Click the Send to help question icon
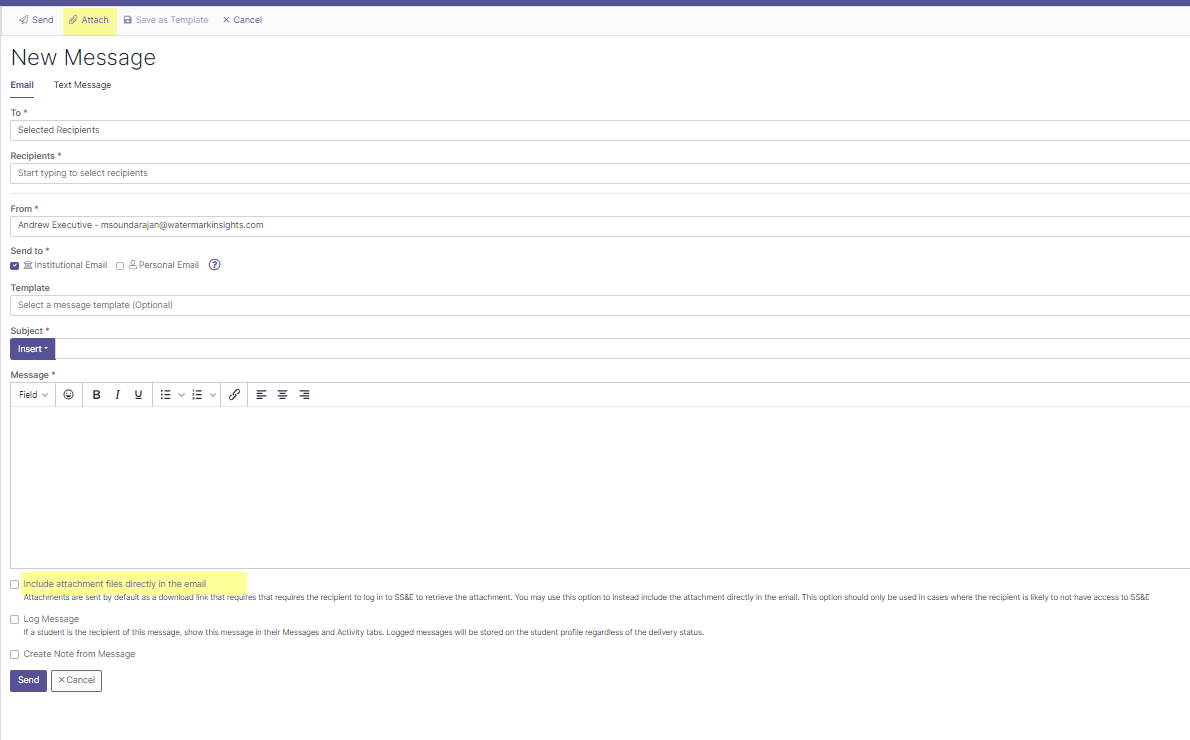Image resolution: width=1190 pixels, height=740 pixels. [214, 265]
